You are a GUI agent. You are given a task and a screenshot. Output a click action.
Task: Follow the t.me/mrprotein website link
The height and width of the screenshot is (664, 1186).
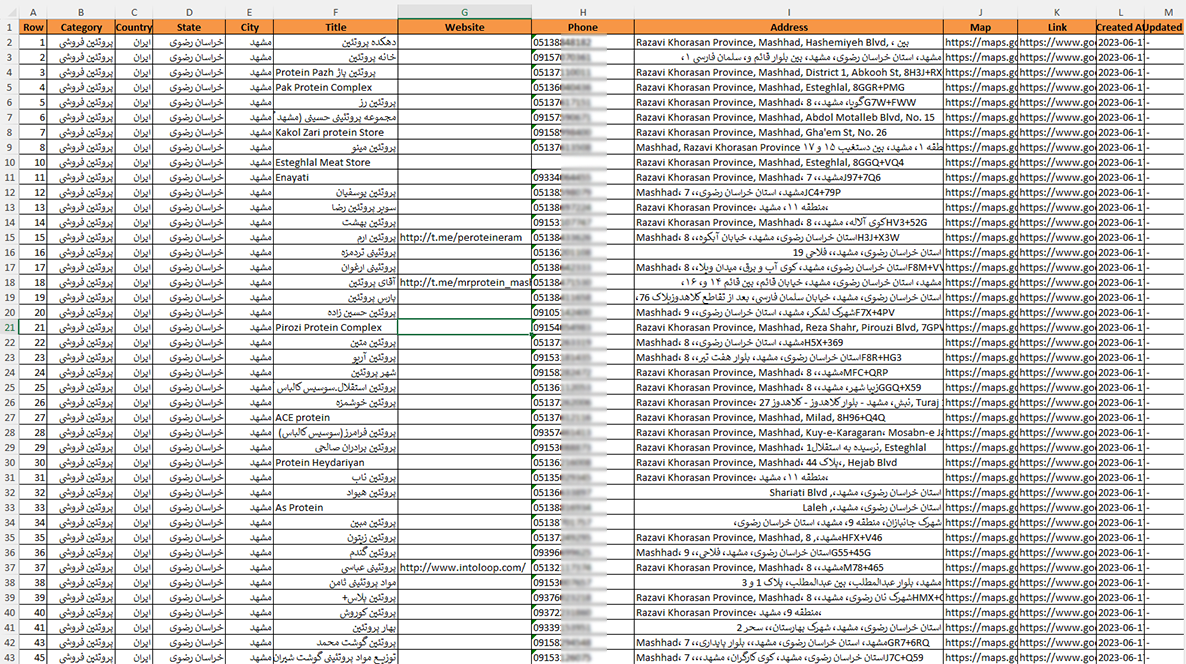coord(464,282)
